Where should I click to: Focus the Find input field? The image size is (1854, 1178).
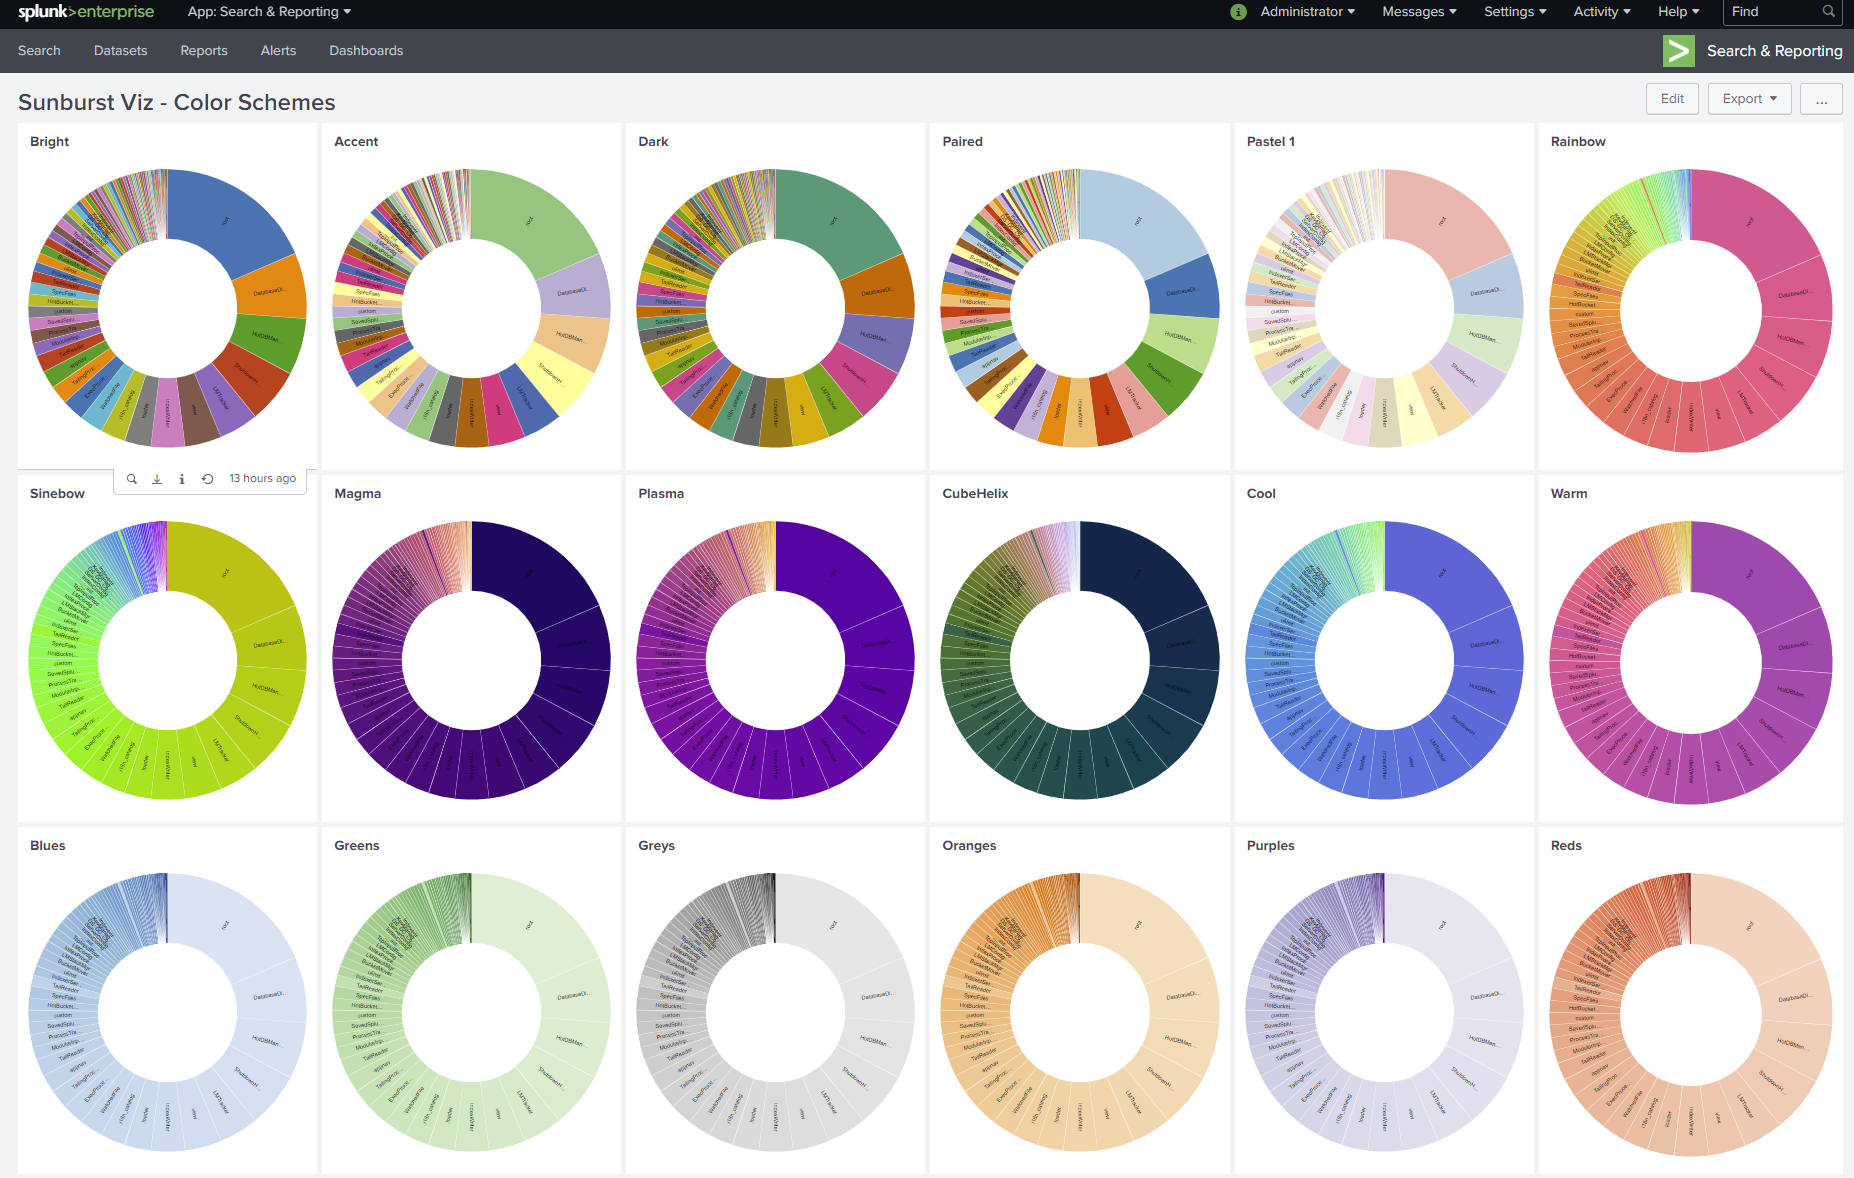(1772, 12)
